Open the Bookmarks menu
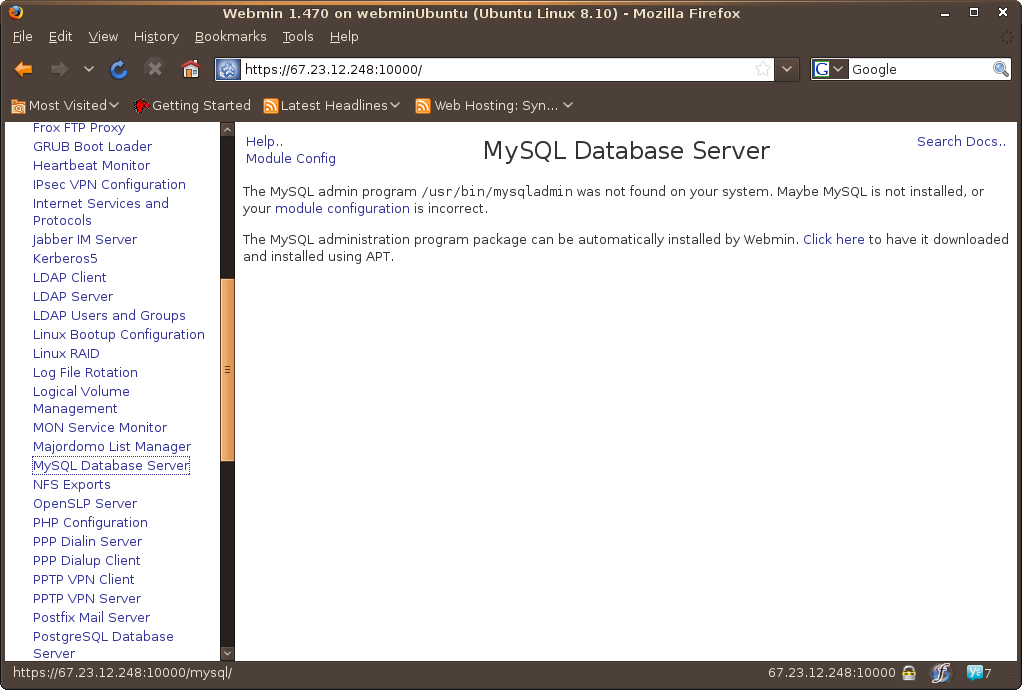The height and width of the screenshot is (690, 1022). [231, 36]
